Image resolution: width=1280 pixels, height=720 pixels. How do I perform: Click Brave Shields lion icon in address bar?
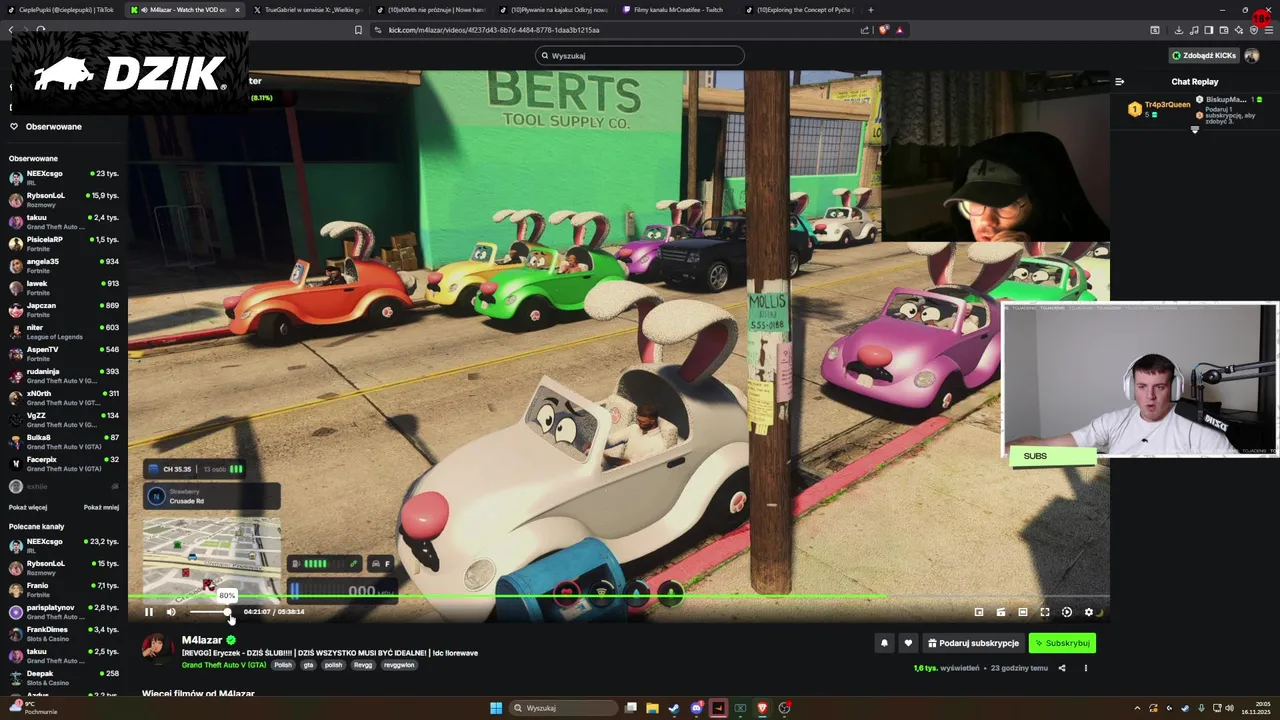pos(883,30)
